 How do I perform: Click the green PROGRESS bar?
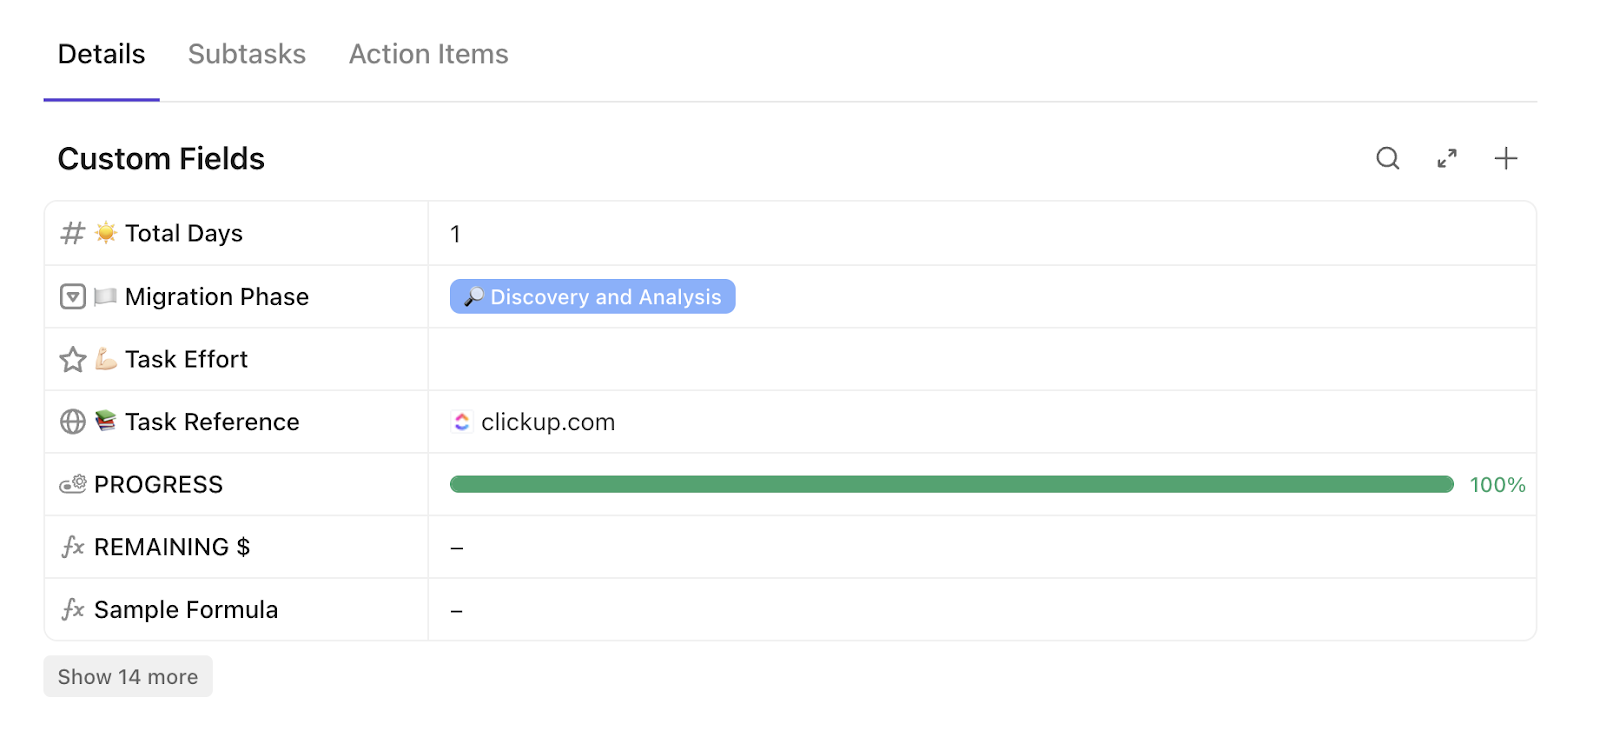coord(950,485)
